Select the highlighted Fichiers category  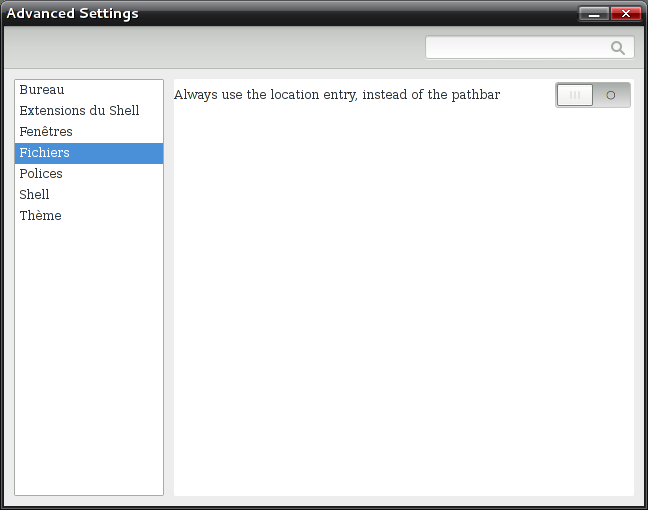pos(45,153)
